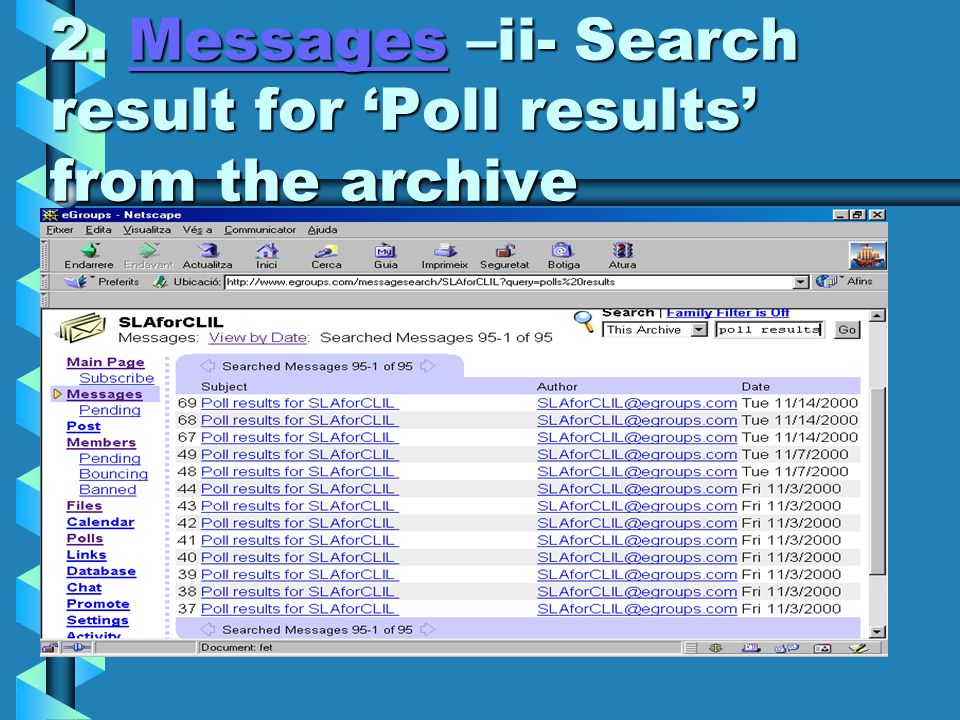The width and height of the screenshot is (960, 720).
Task: Click into the poll results search field
Action: coord(769,330)
